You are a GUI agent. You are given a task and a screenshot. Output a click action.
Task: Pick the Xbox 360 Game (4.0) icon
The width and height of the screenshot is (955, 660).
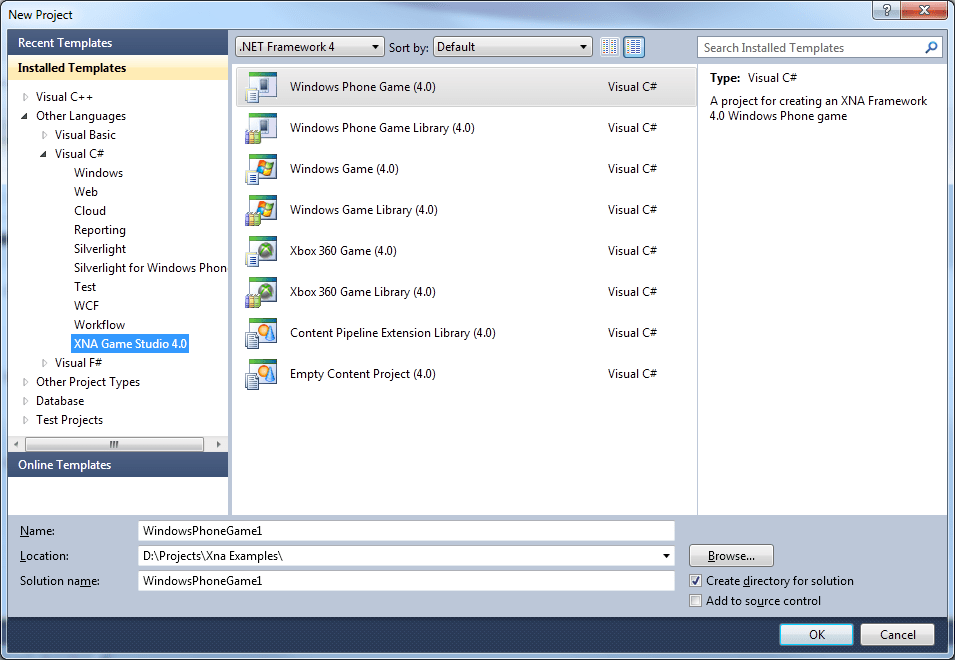pyautogui.click(x=261, y=251)
